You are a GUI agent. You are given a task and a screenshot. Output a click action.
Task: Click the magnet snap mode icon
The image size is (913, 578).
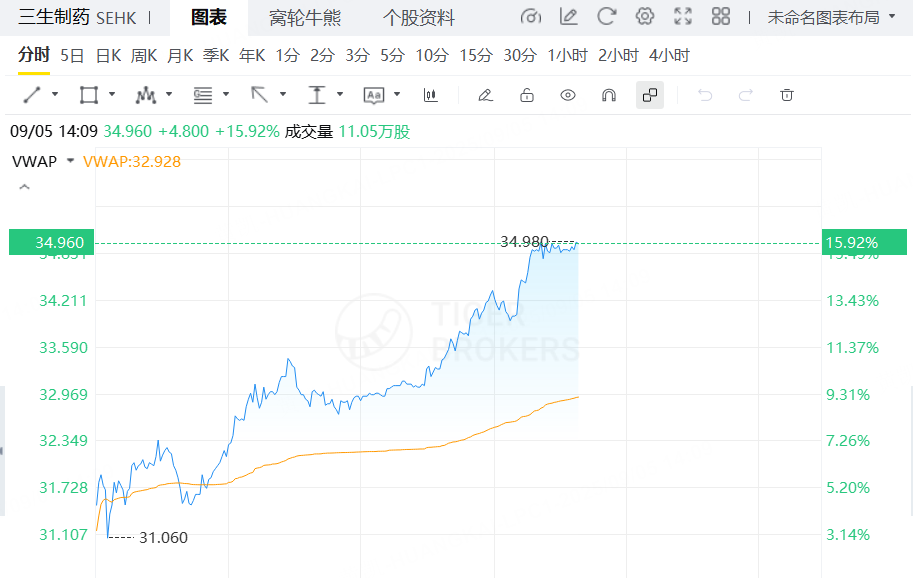(608, 95)
